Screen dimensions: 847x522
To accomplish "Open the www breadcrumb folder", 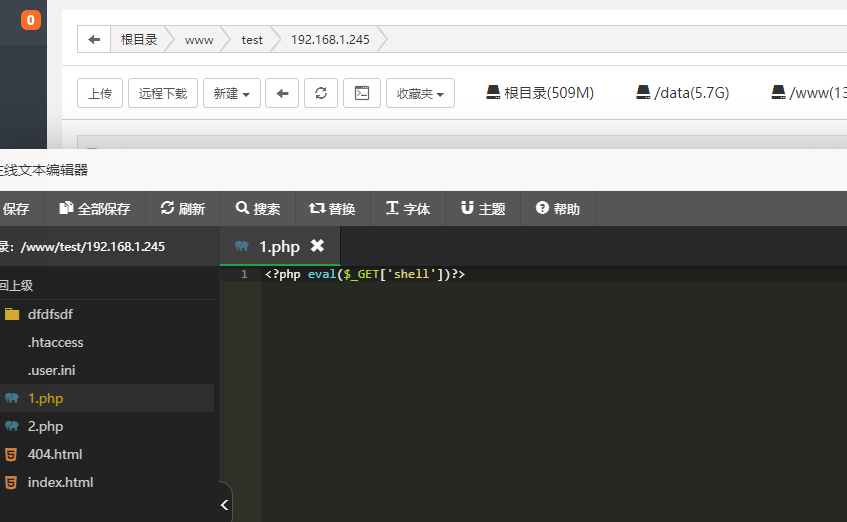I will point(199,39).
